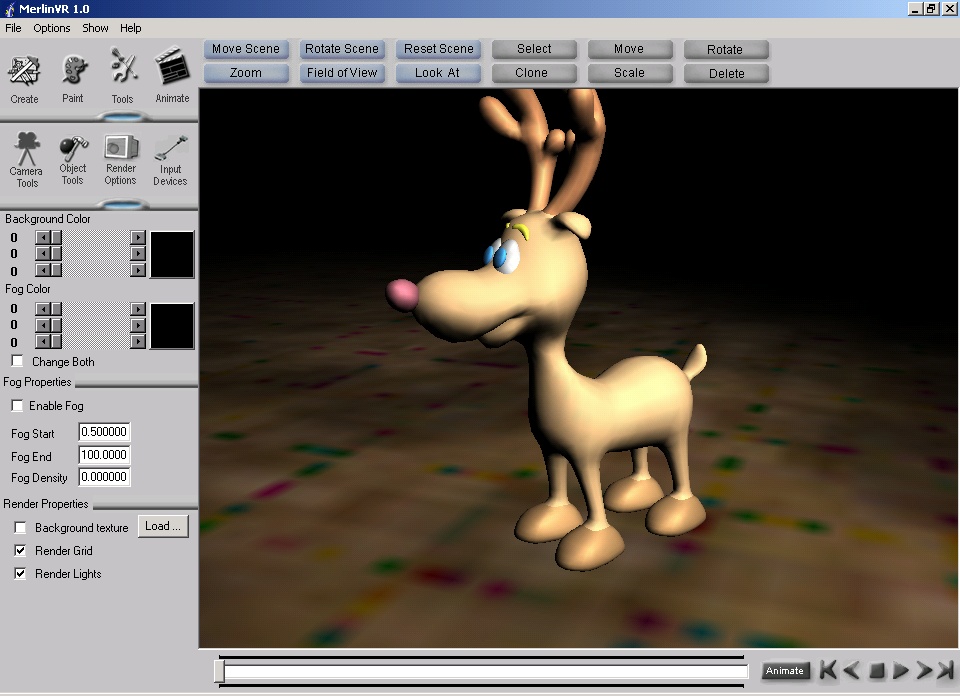Open the Options menu
The height and width of the screenshot is (696, 960).
(51, 28)
